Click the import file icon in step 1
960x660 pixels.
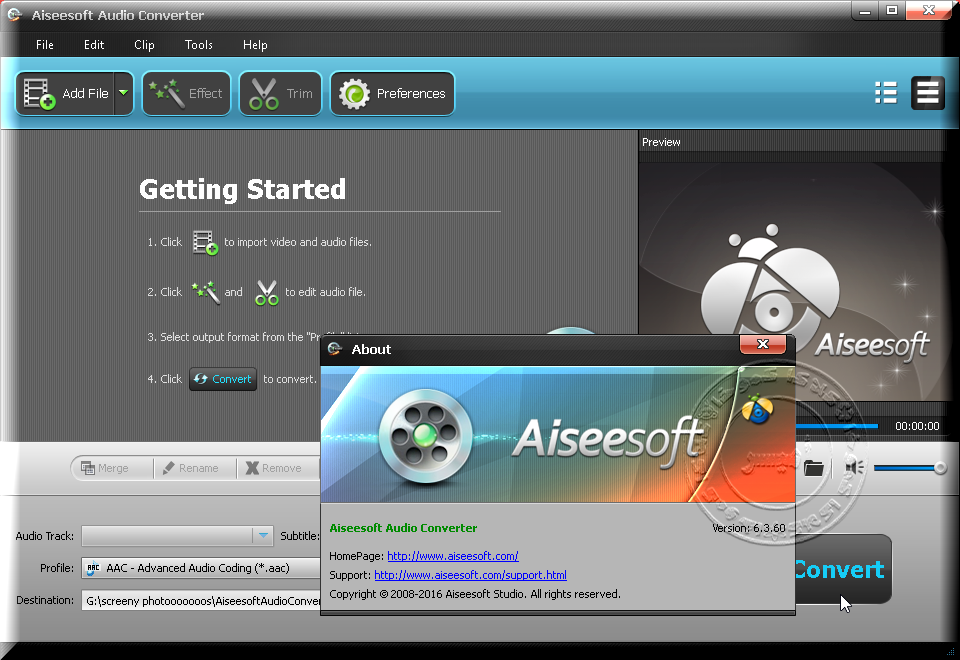pyautogui.click(x=205, y=242)
